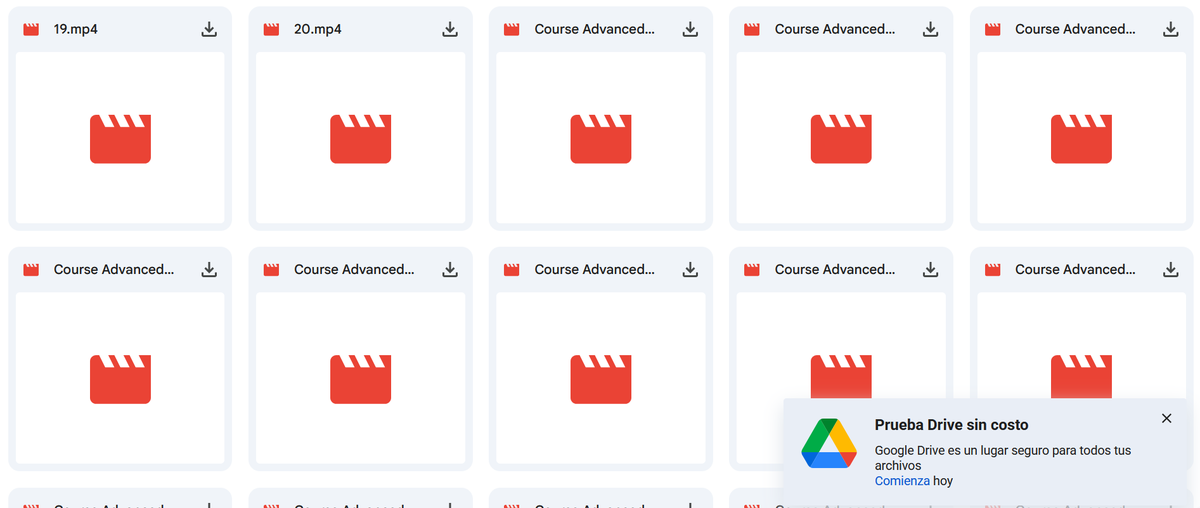Download the 20.mp4 file

pos(450,30)
